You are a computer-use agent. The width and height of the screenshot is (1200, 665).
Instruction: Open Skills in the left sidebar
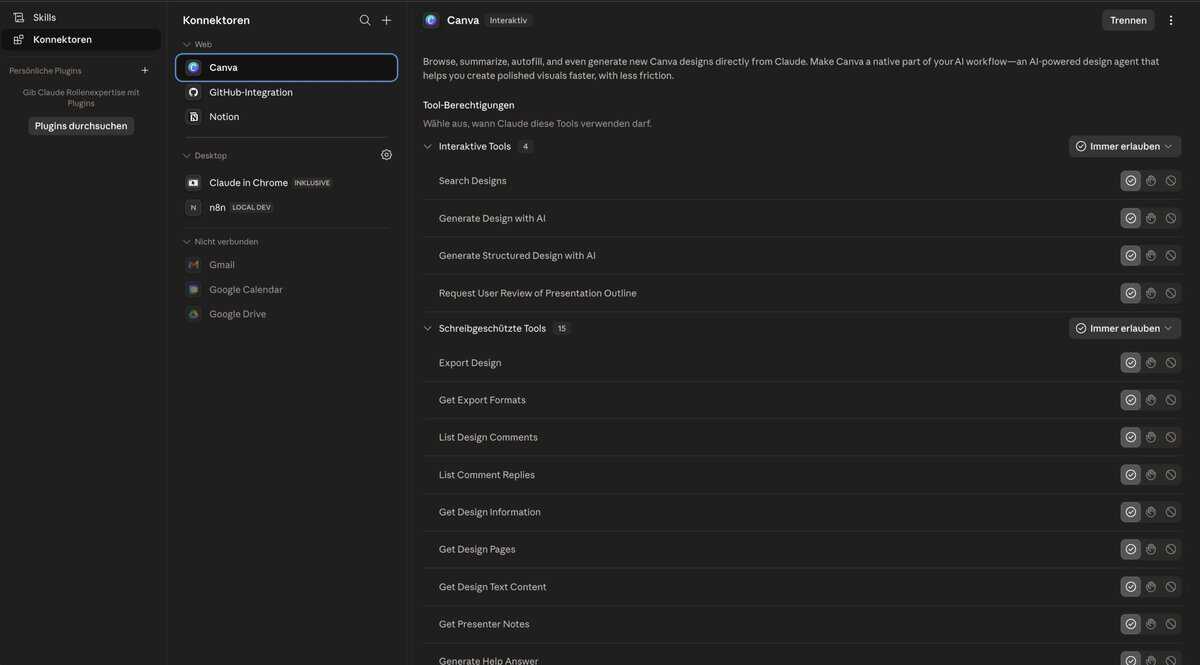(x=81, y=17)
